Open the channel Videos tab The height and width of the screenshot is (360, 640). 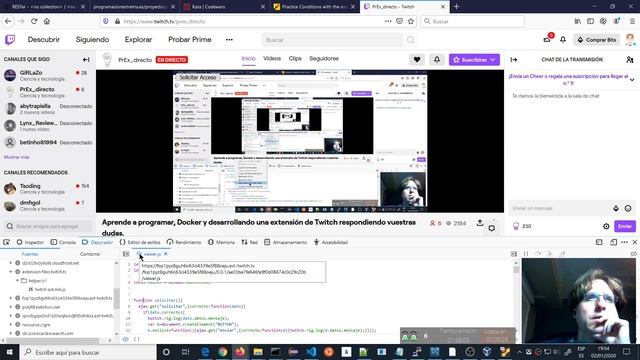click(x=272, y=58)
